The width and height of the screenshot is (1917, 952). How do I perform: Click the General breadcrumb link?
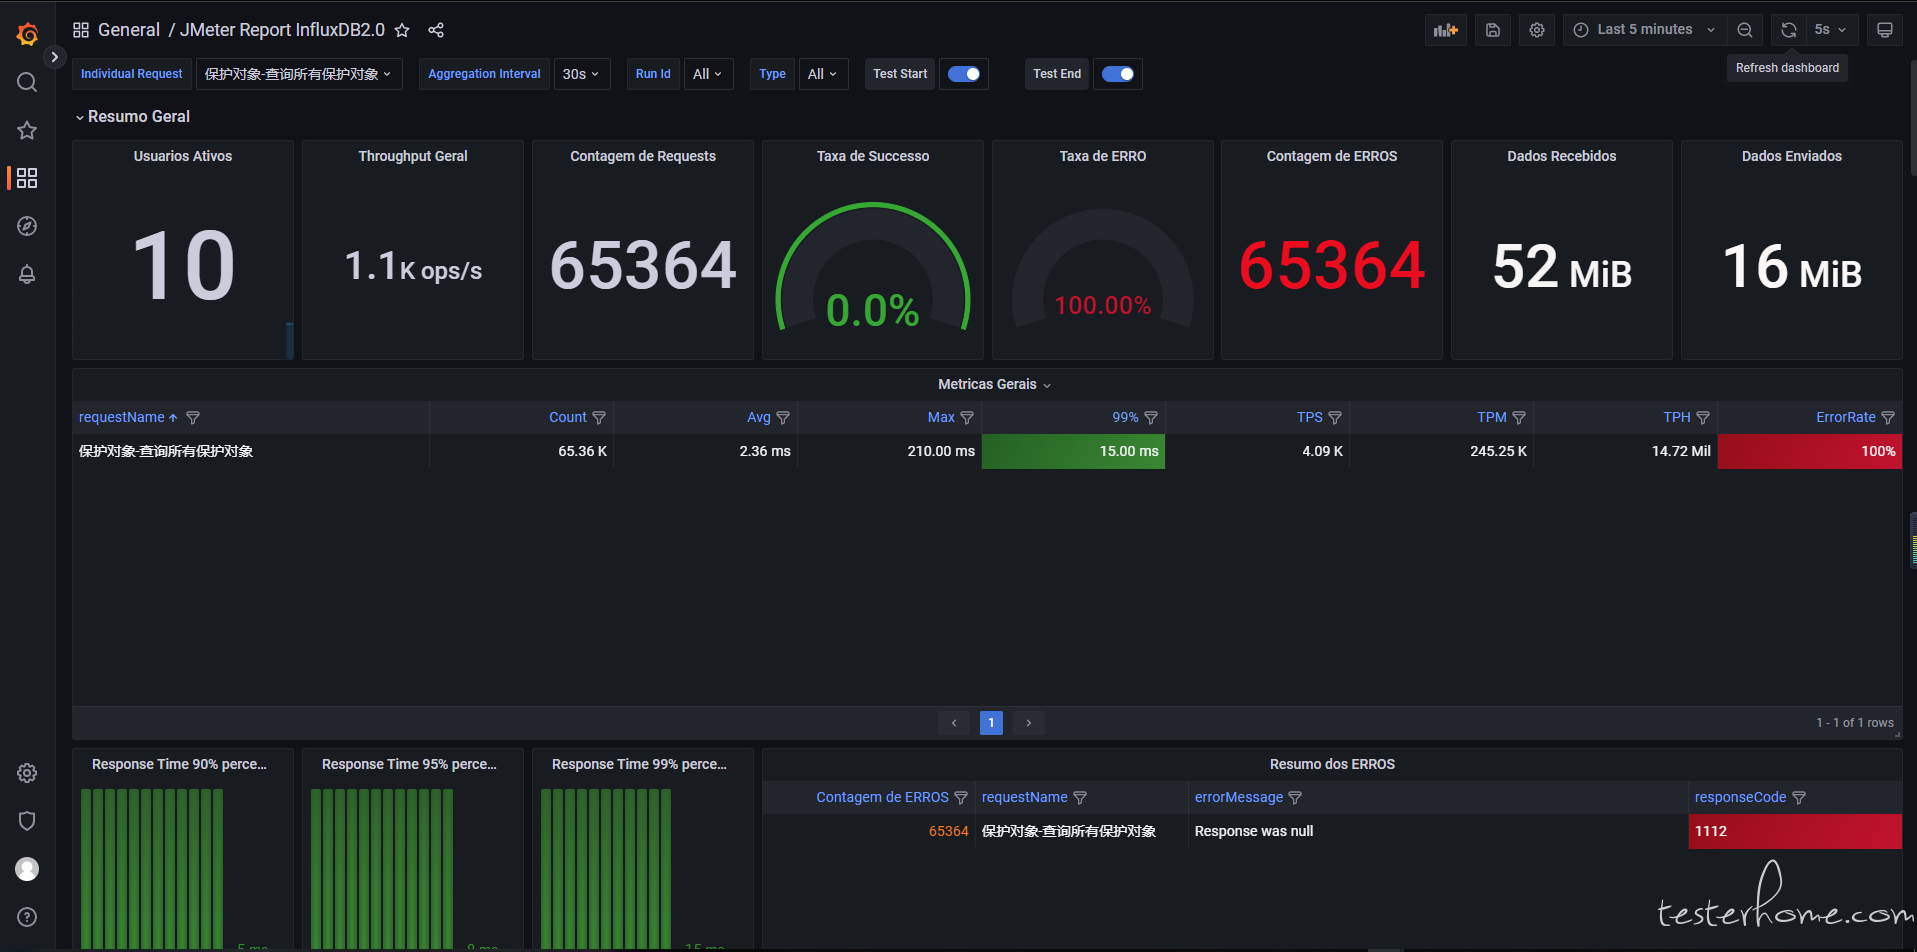click(128, 30)
